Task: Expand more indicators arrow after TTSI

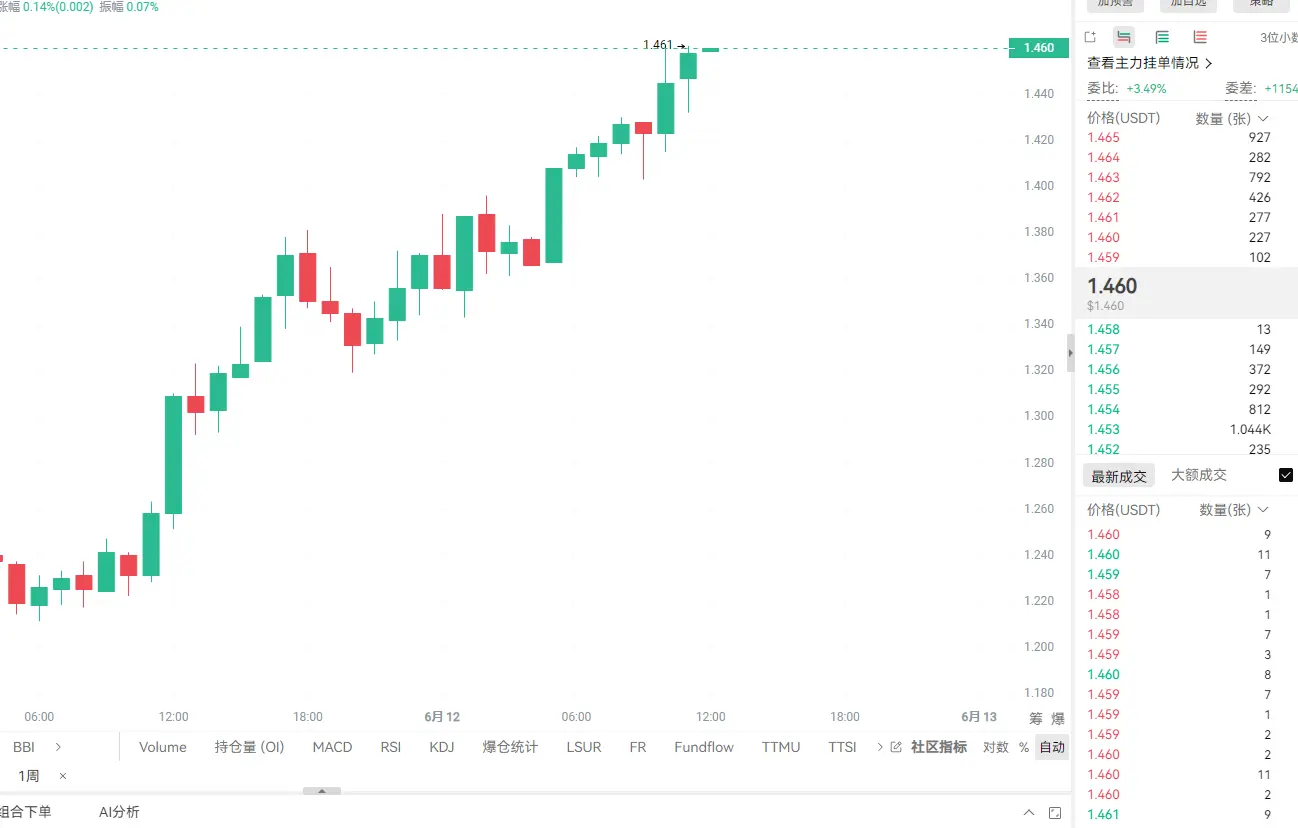Action: click(x=879, y=747)
